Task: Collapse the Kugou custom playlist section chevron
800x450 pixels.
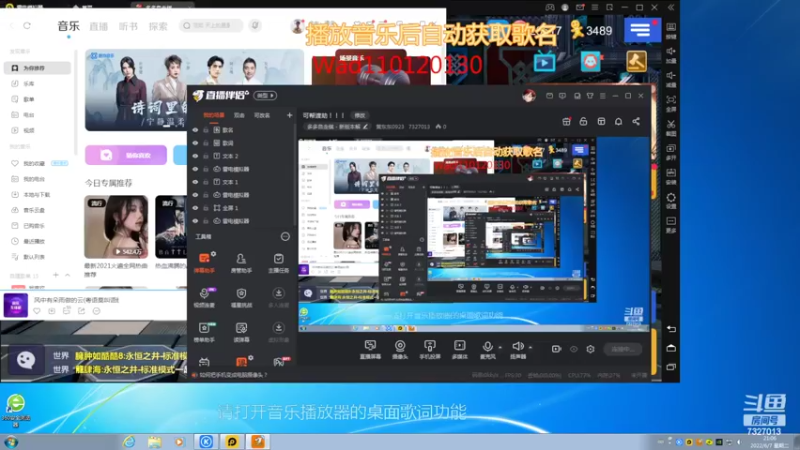Action: (67, 276)
